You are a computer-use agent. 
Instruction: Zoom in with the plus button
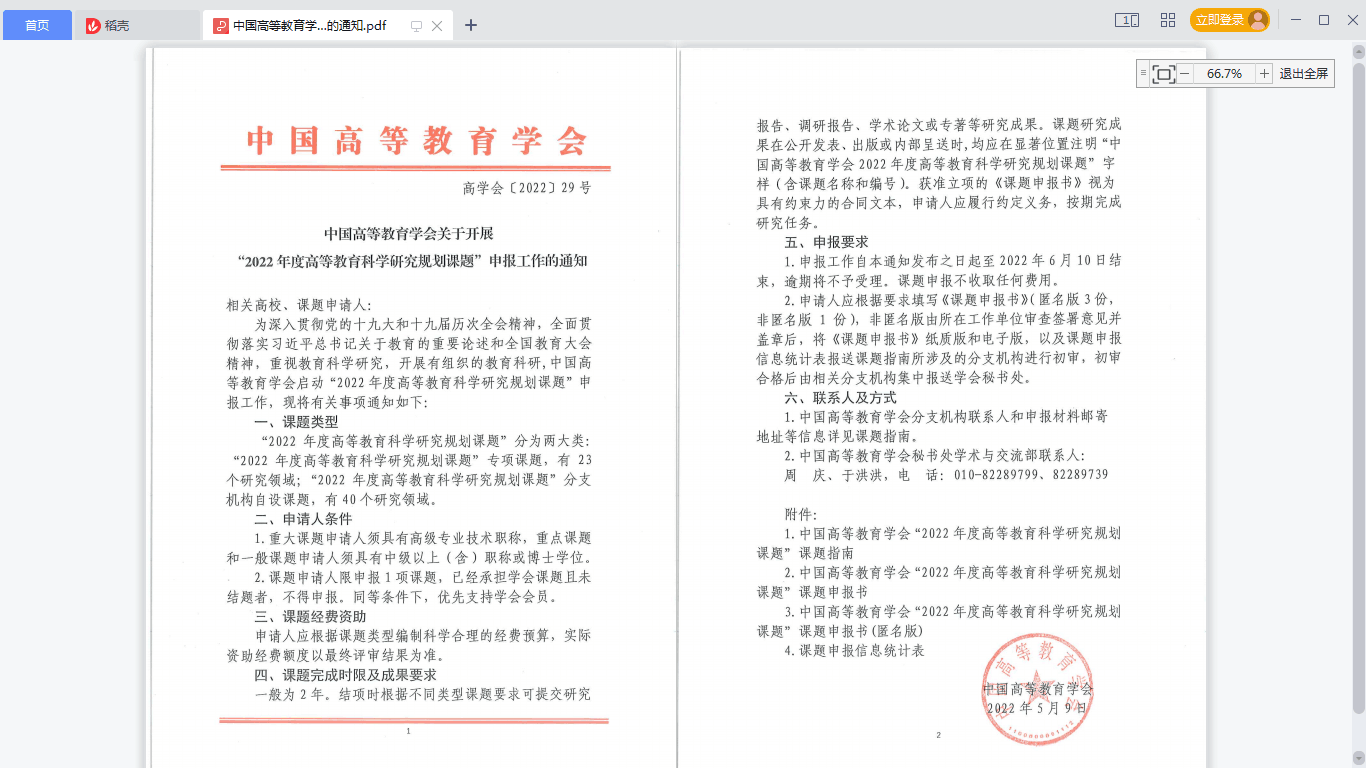point(1264,74)
